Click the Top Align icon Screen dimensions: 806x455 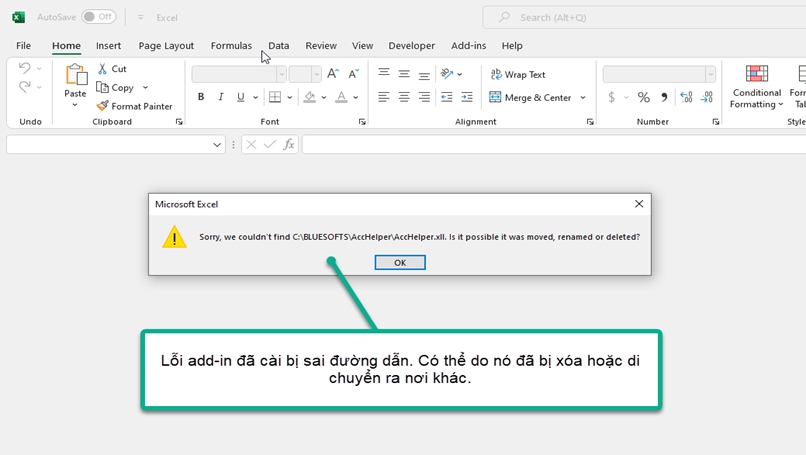tap(384, 74)
